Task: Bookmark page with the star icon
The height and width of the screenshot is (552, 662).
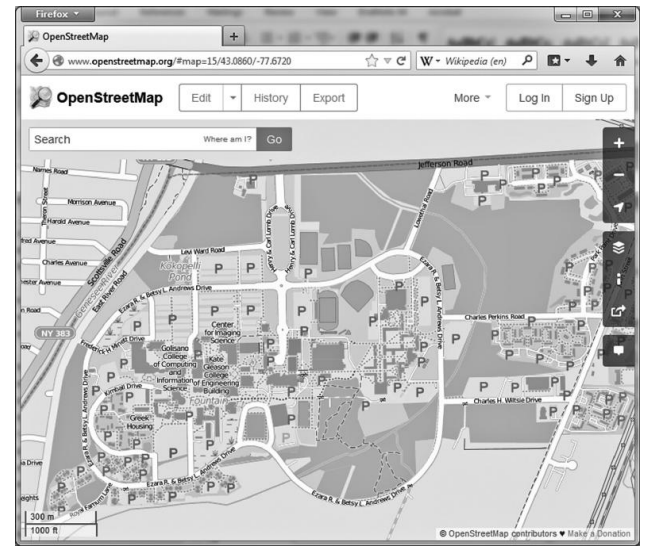Action: [x=371, y=60]
